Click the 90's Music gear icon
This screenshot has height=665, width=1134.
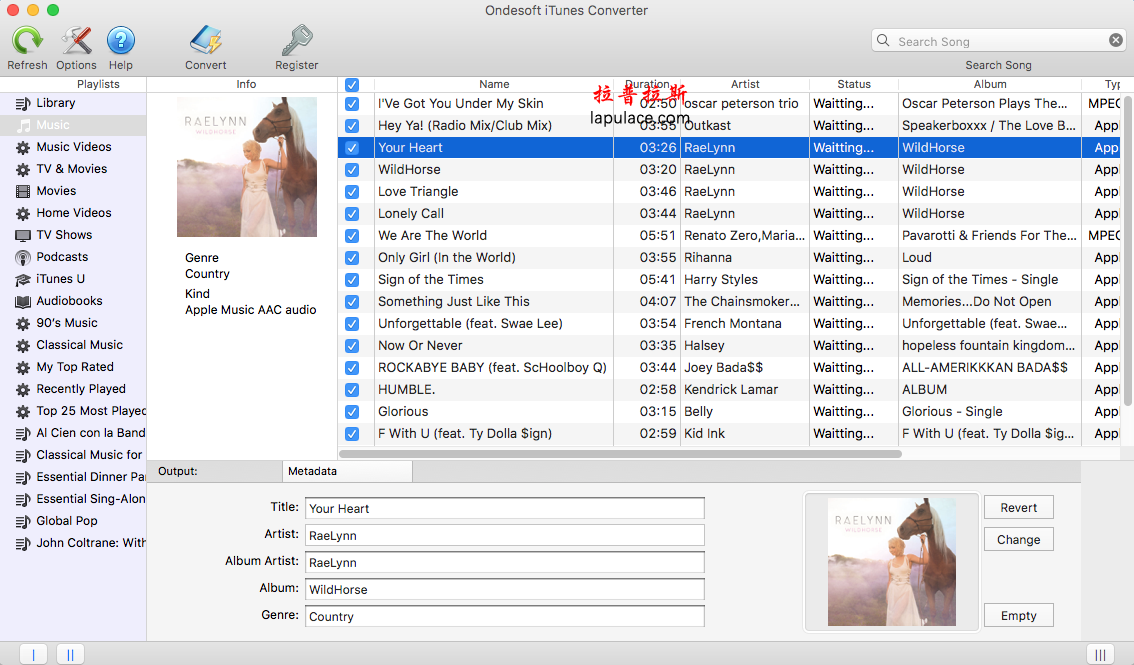point(23,324)
